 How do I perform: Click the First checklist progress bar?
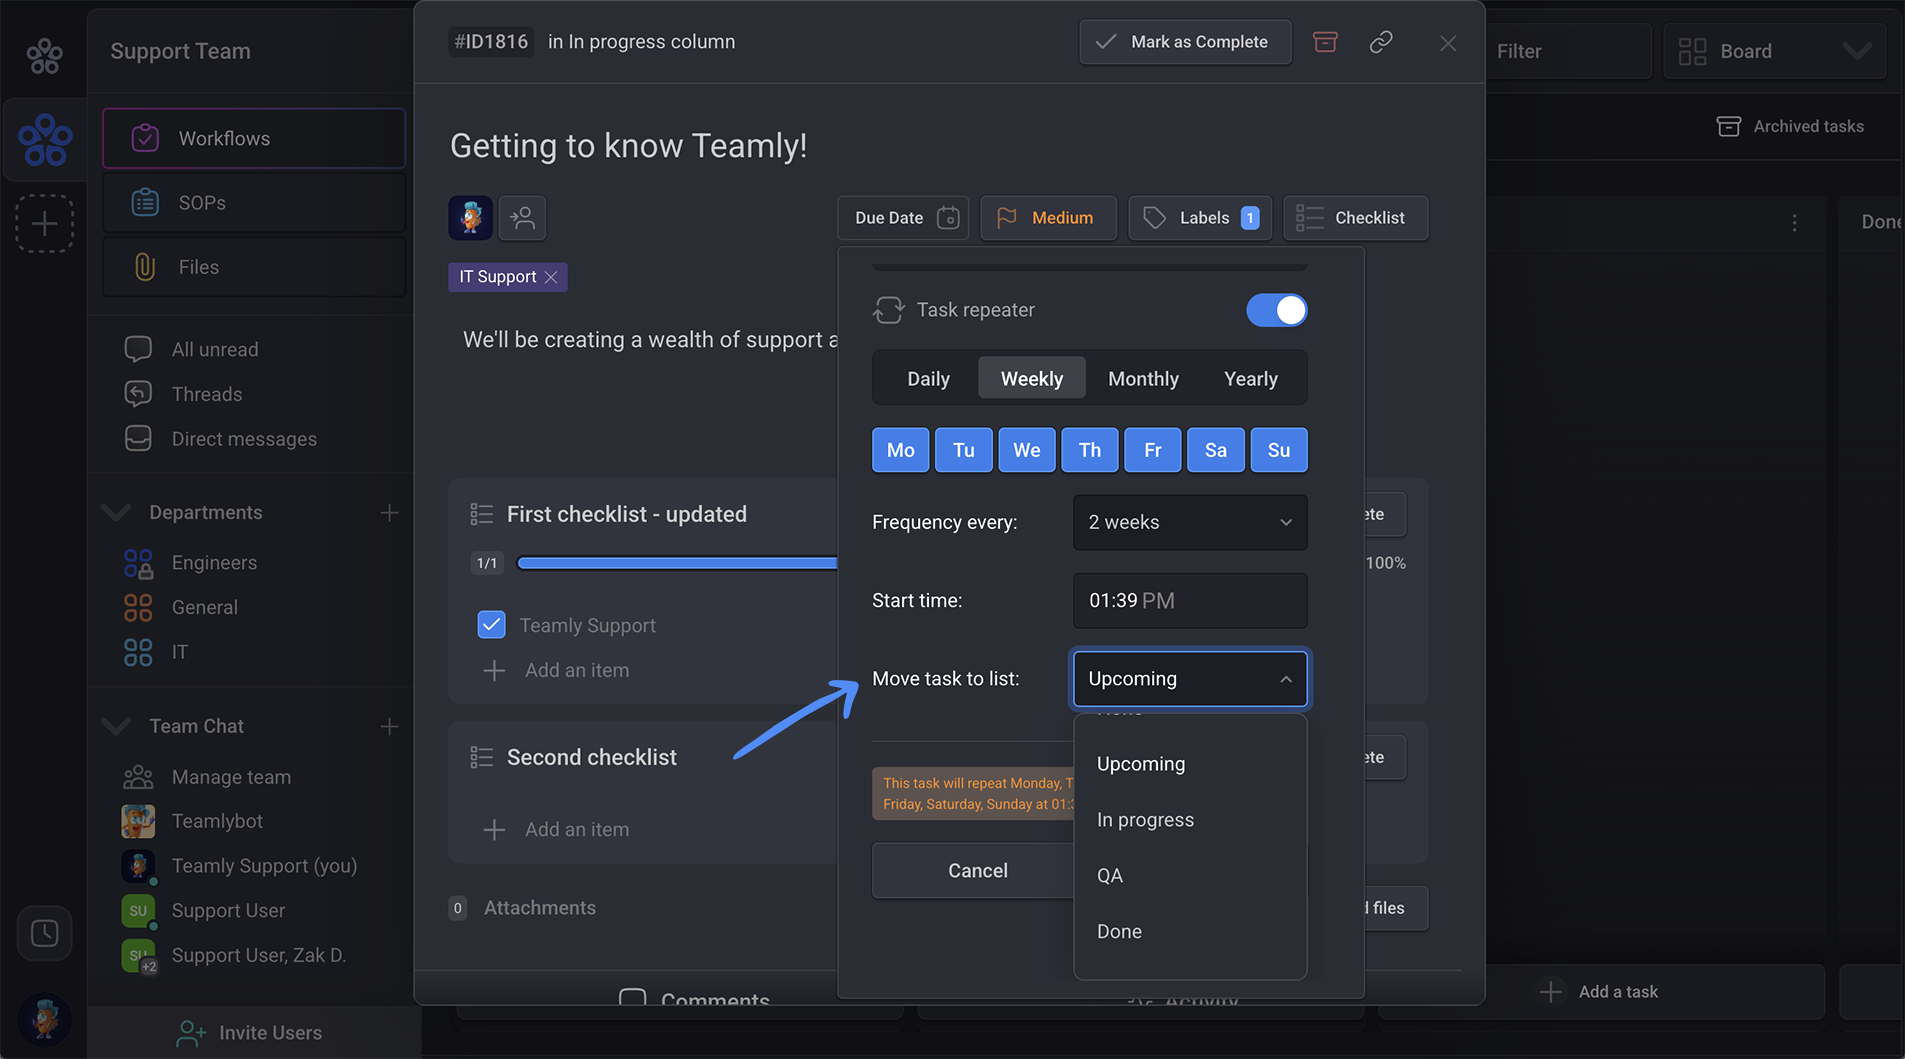(x=677, y=563)
